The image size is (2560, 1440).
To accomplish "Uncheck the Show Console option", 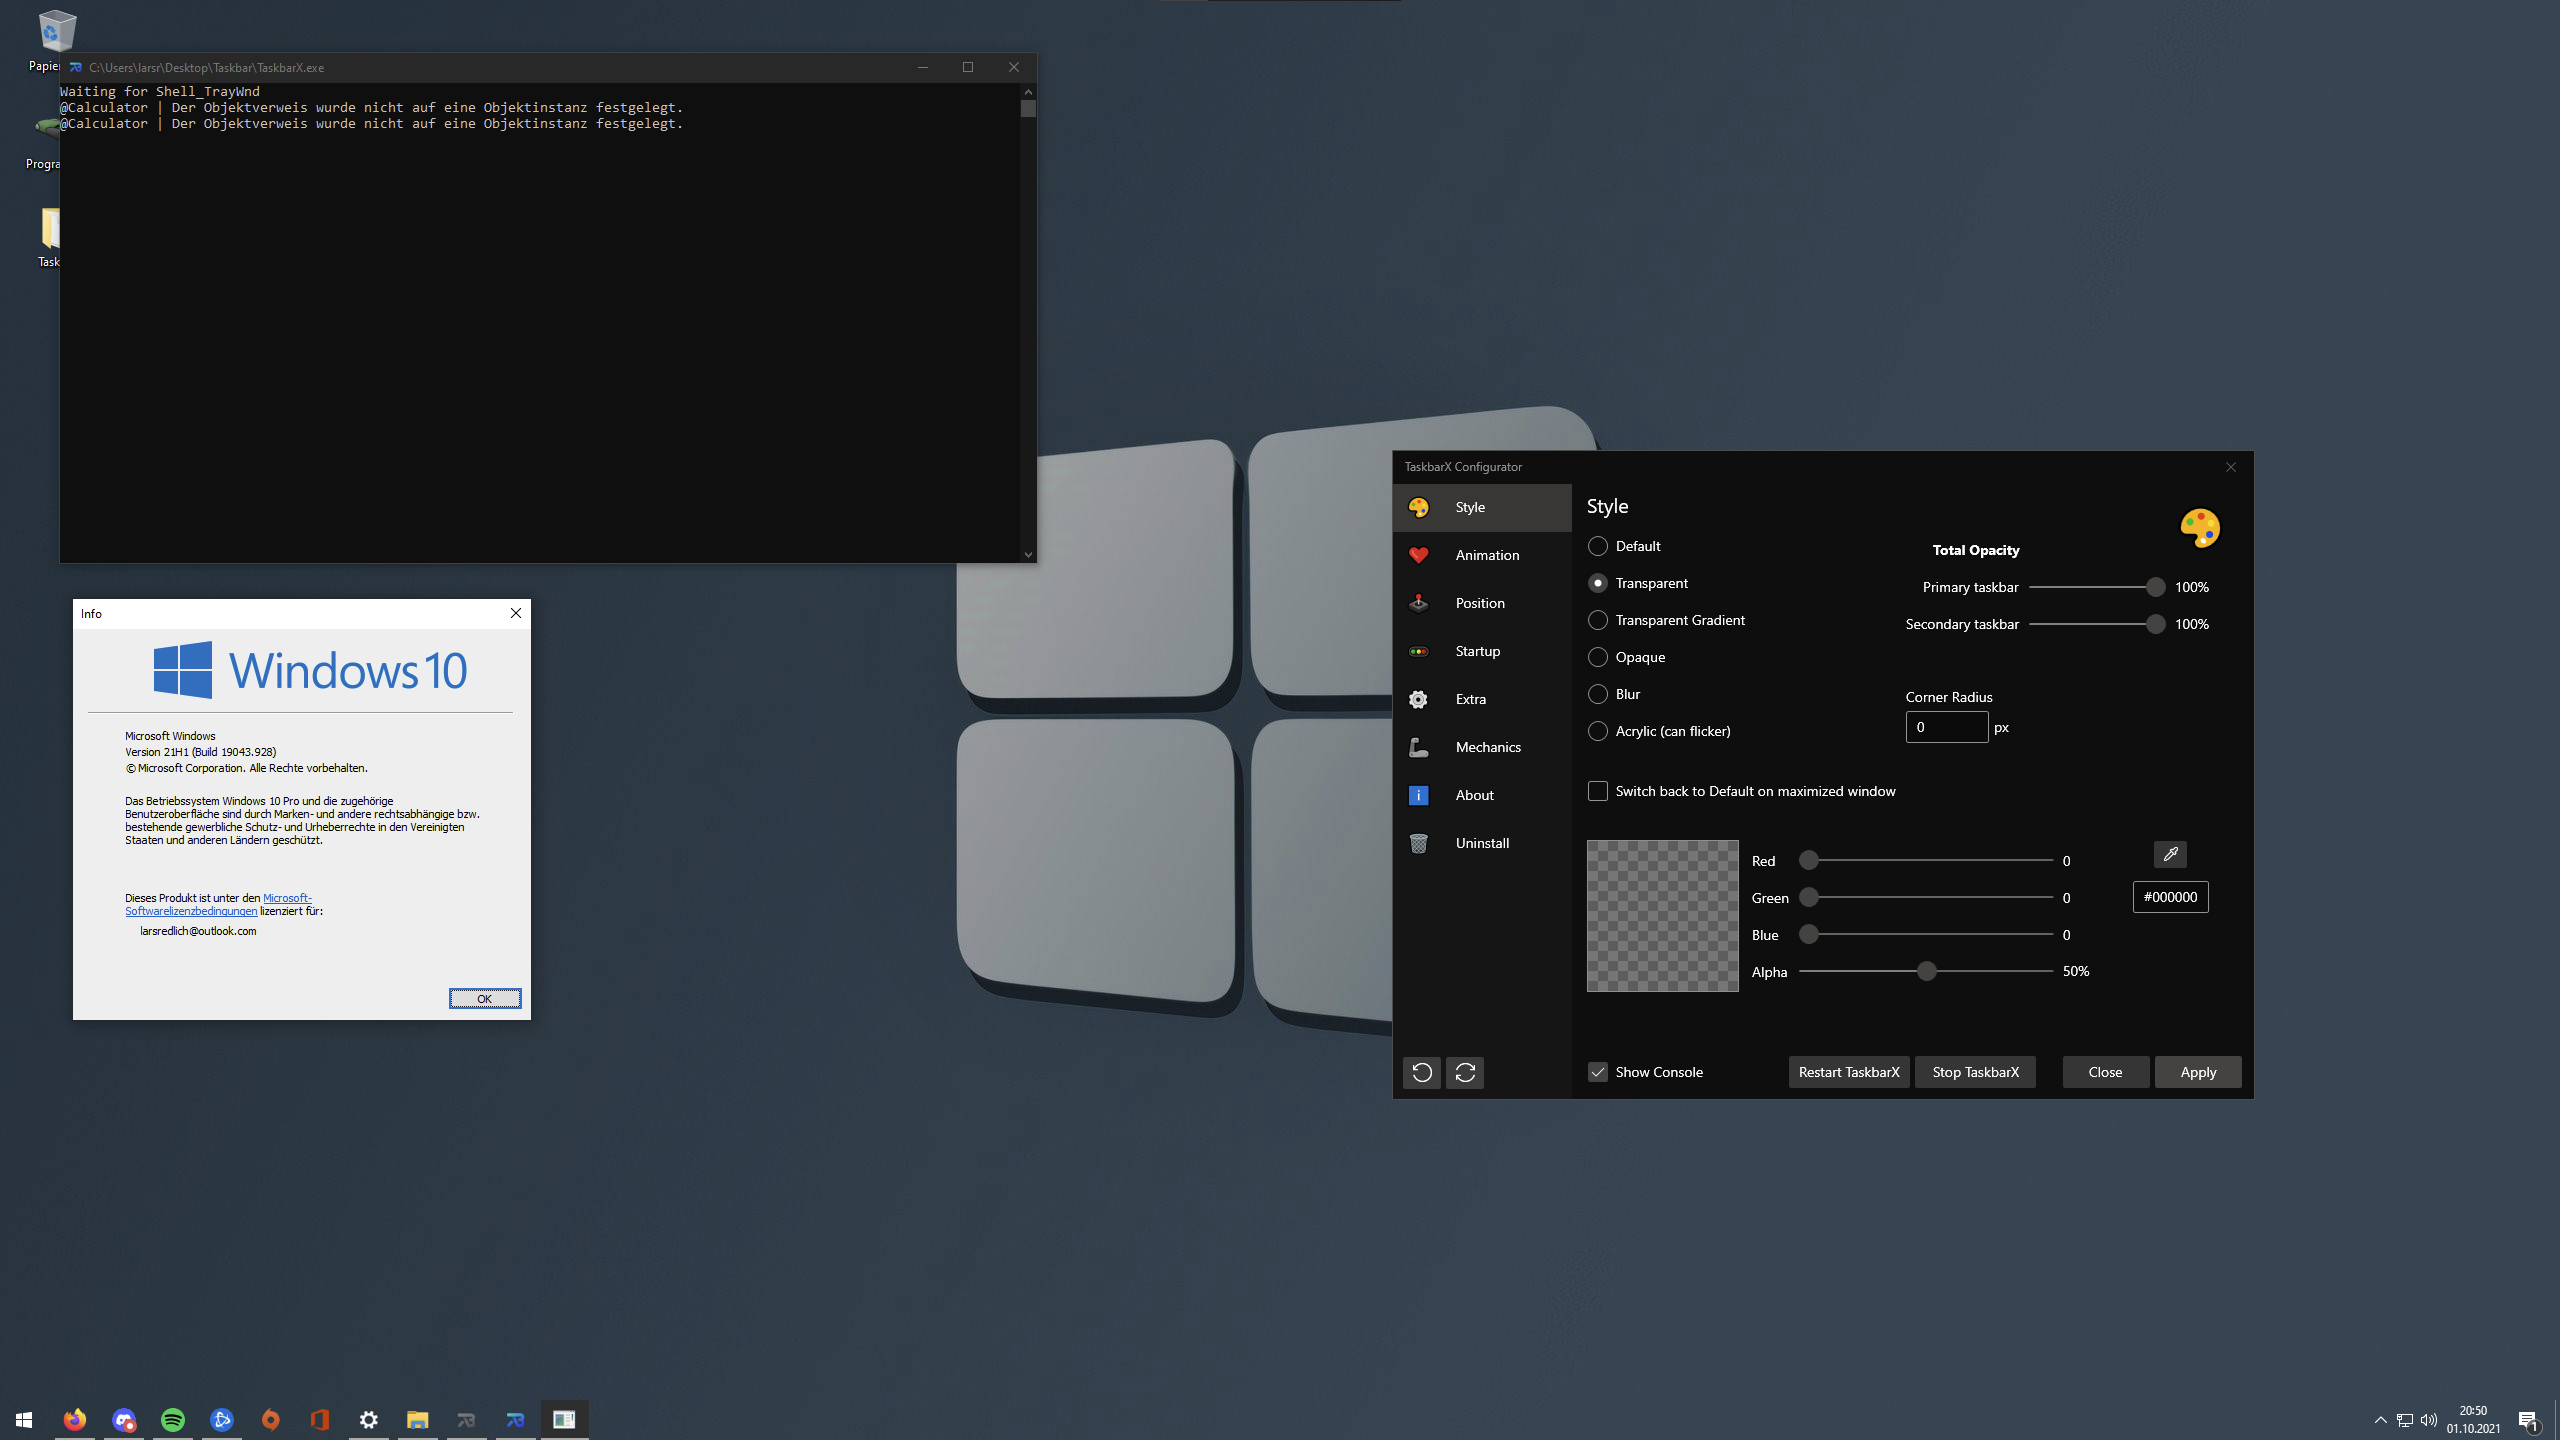I will point(1597,1071).
